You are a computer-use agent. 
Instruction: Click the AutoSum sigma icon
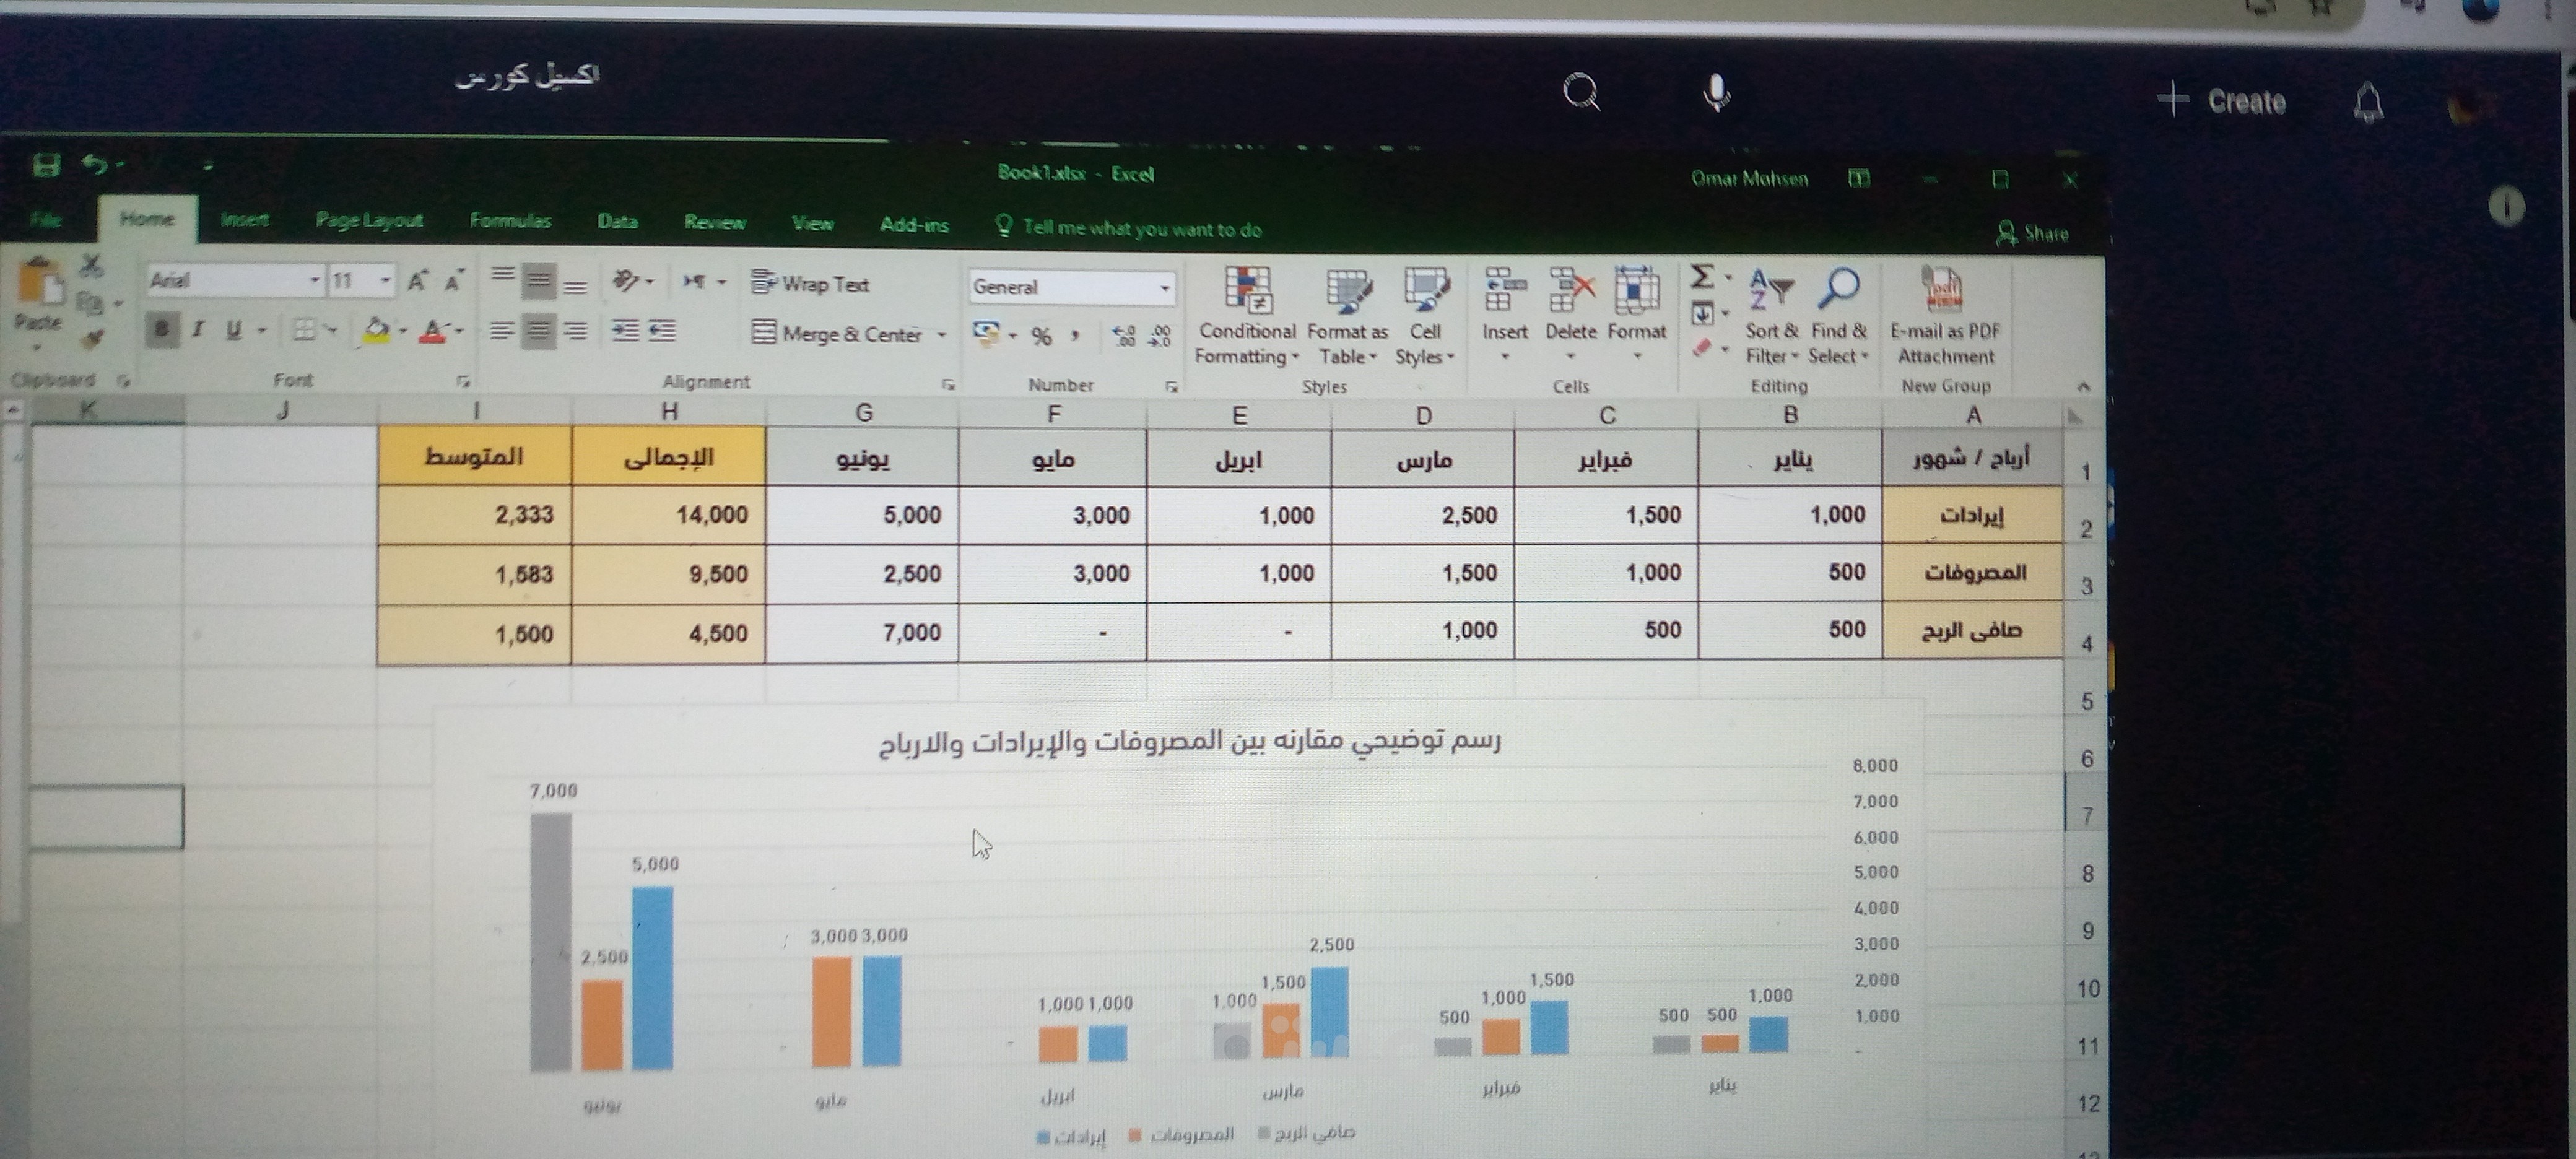pos(1702,276)
